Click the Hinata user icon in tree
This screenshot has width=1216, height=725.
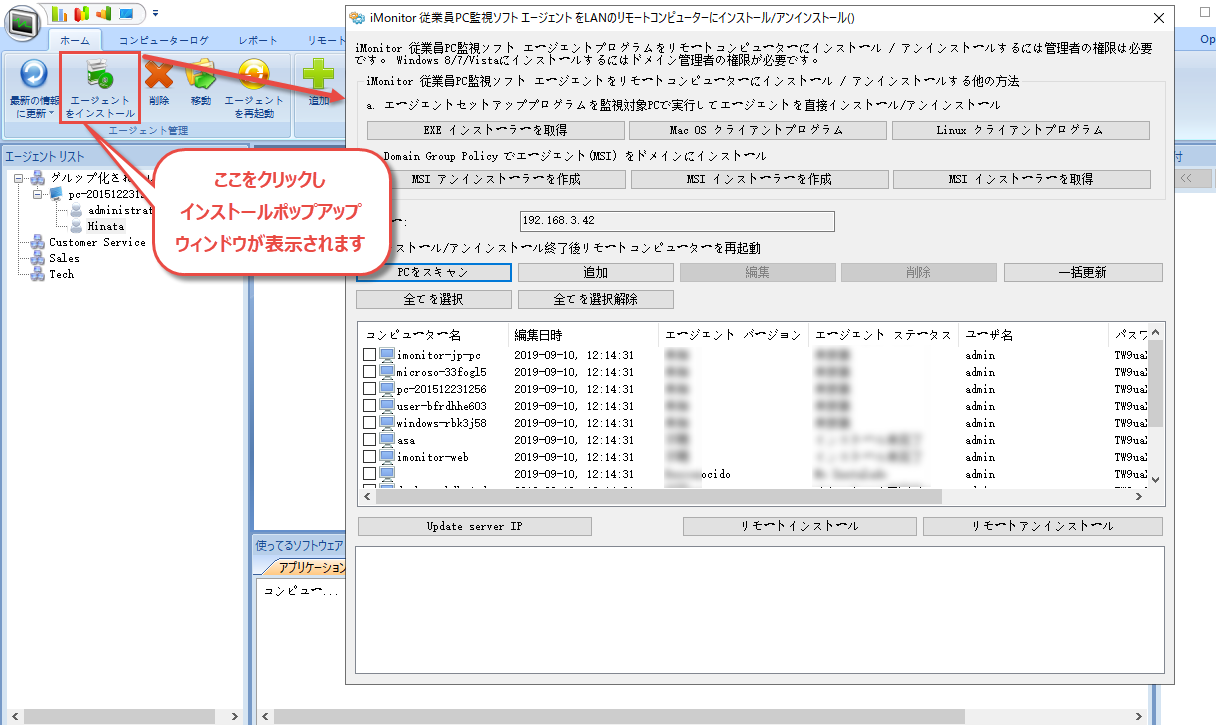tap(76, 226)
